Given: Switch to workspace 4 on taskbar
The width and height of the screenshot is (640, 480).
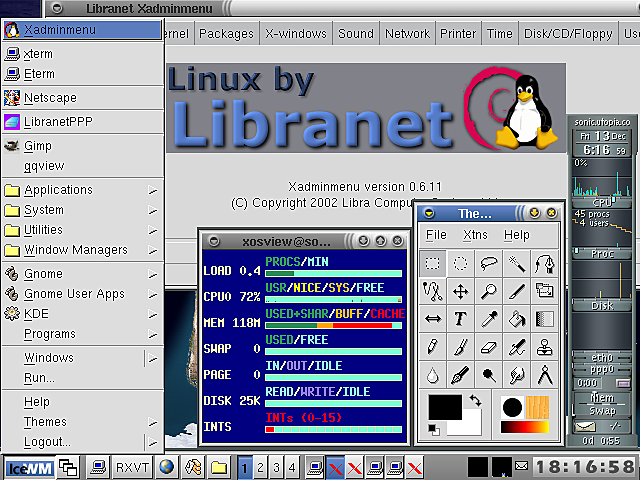Looking at the screenshot, I should 292,467.
